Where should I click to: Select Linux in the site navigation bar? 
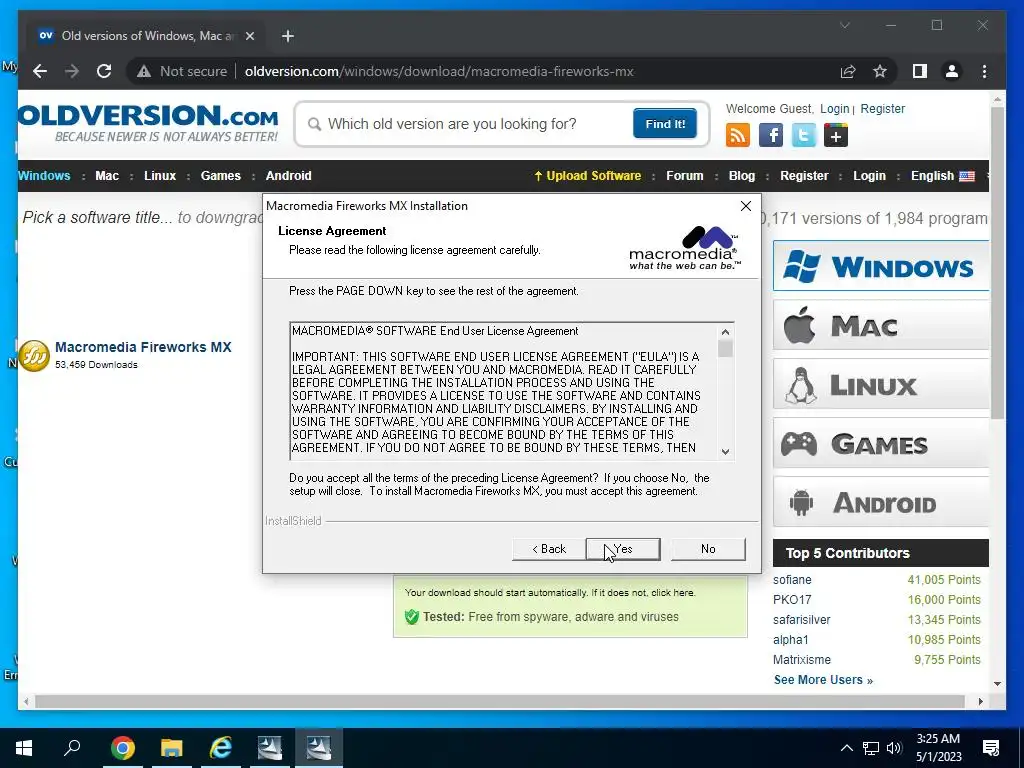coord(160,176)
